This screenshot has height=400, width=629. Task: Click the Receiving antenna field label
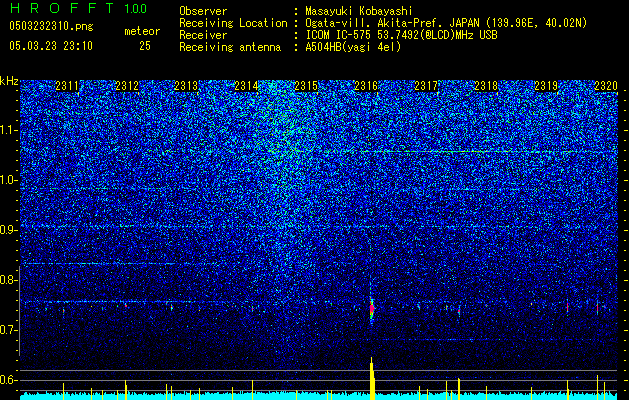pyautogui.click(x=230, y=47)
